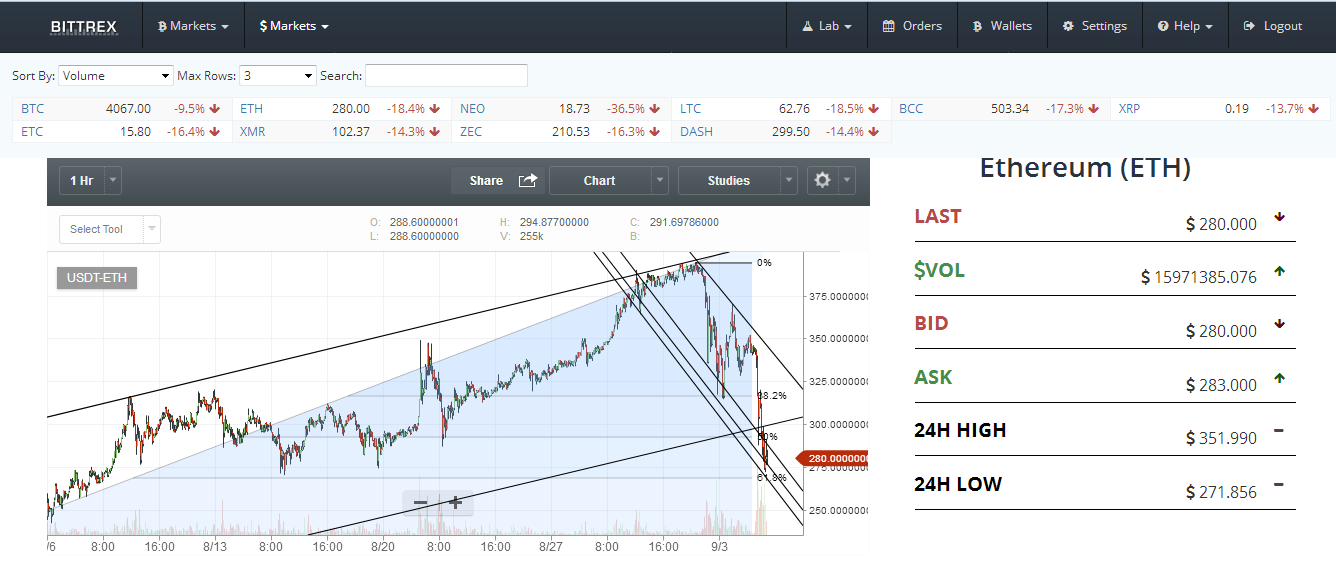Select the XRP market link

tap(1129, 108)
